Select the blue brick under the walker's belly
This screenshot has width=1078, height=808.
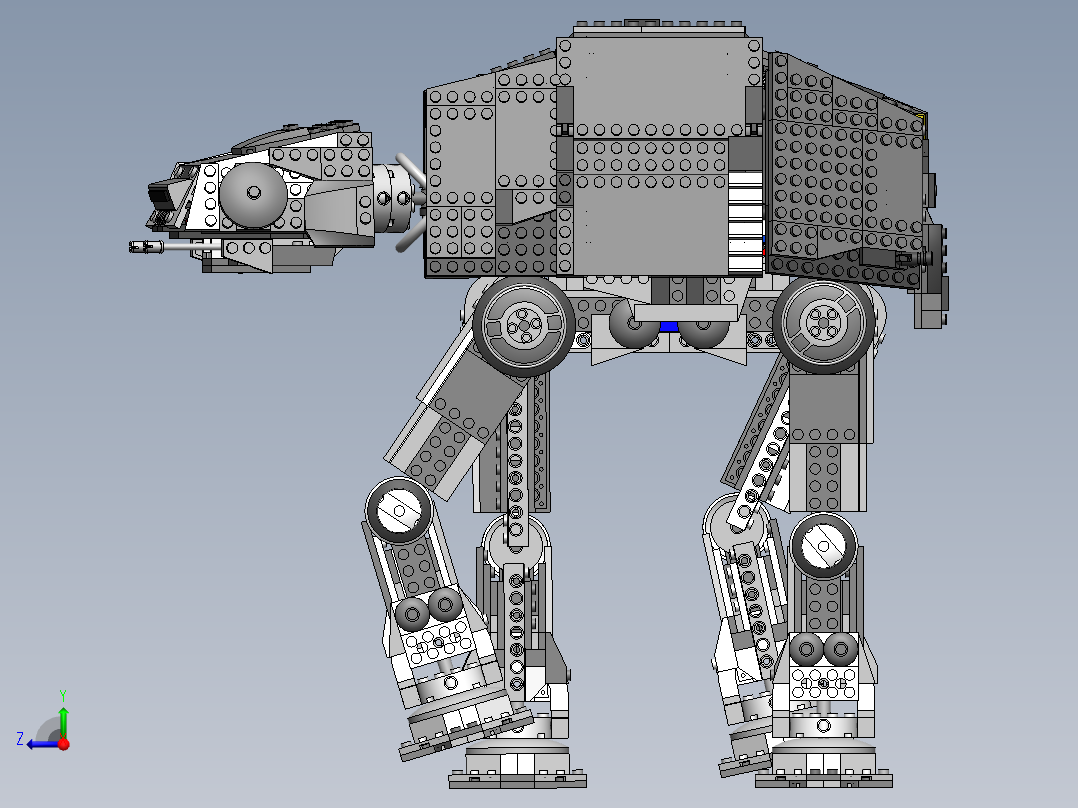click(668, 327)
